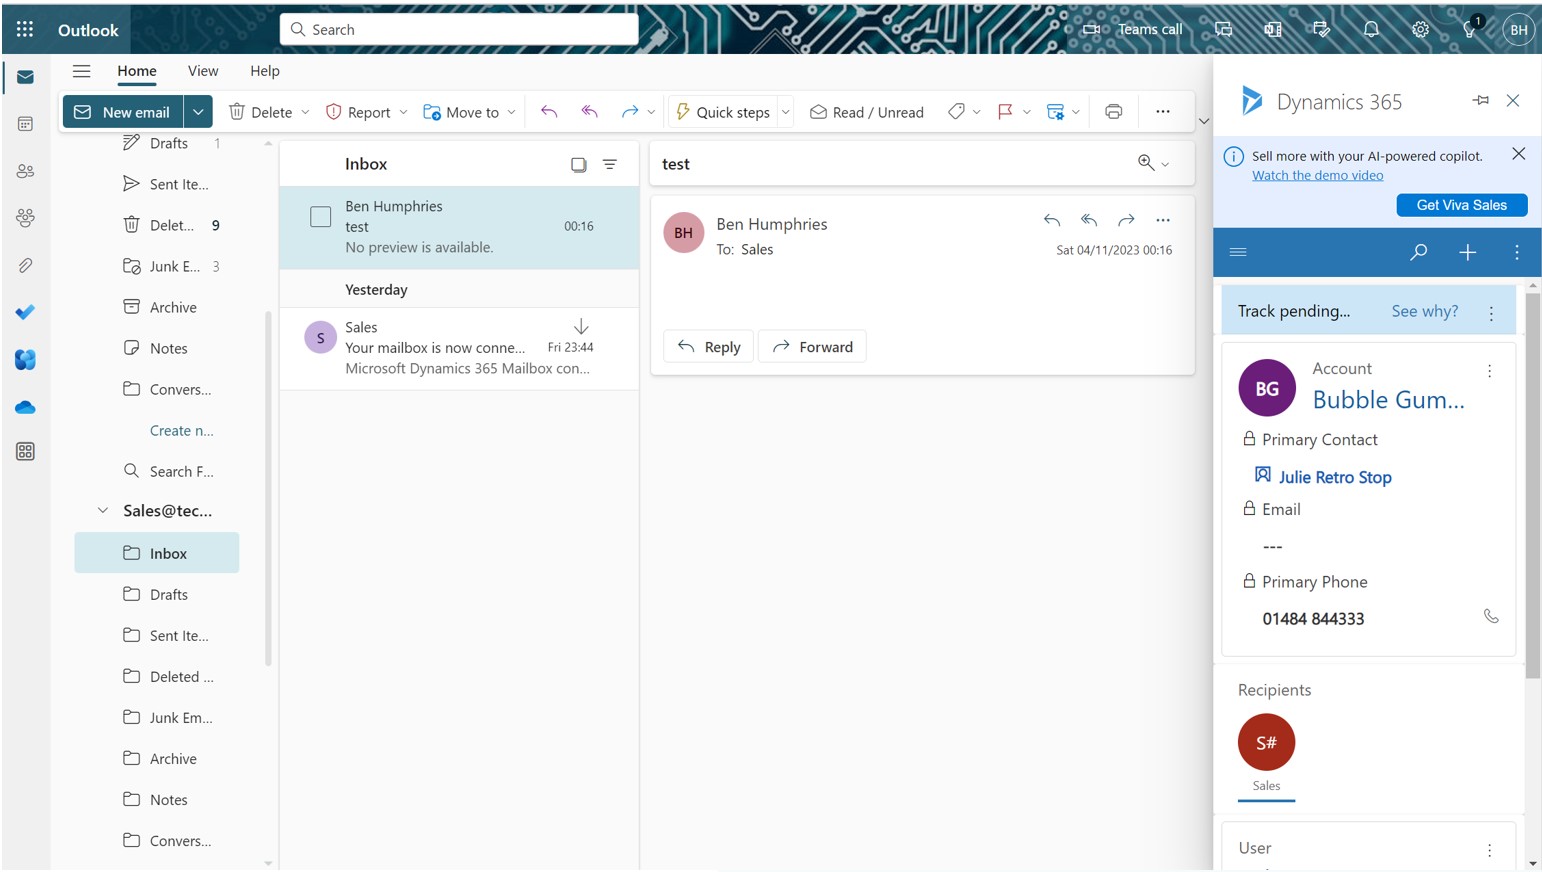Open Account card options menu

point(1489,371)
